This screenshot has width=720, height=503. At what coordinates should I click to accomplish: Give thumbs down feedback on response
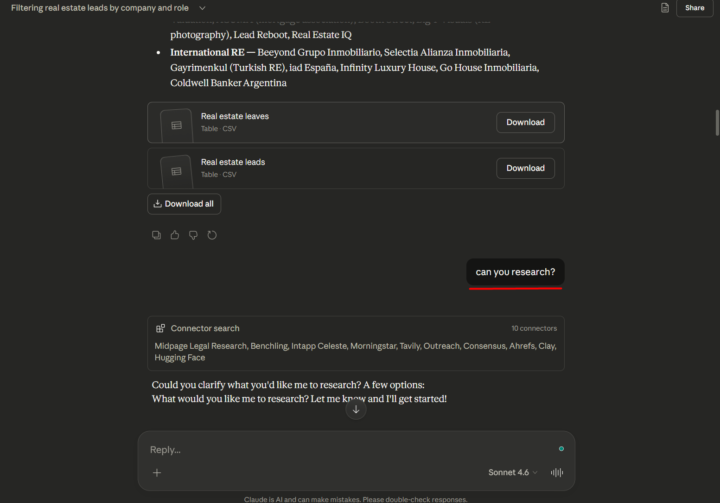click(193, 235)
